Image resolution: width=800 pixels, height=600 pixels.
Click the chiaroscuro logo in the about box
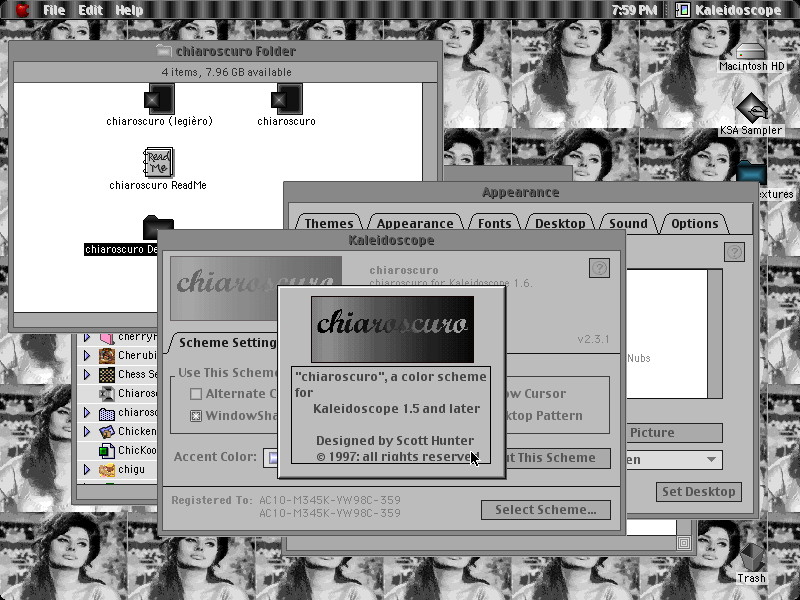click(392, 329)
